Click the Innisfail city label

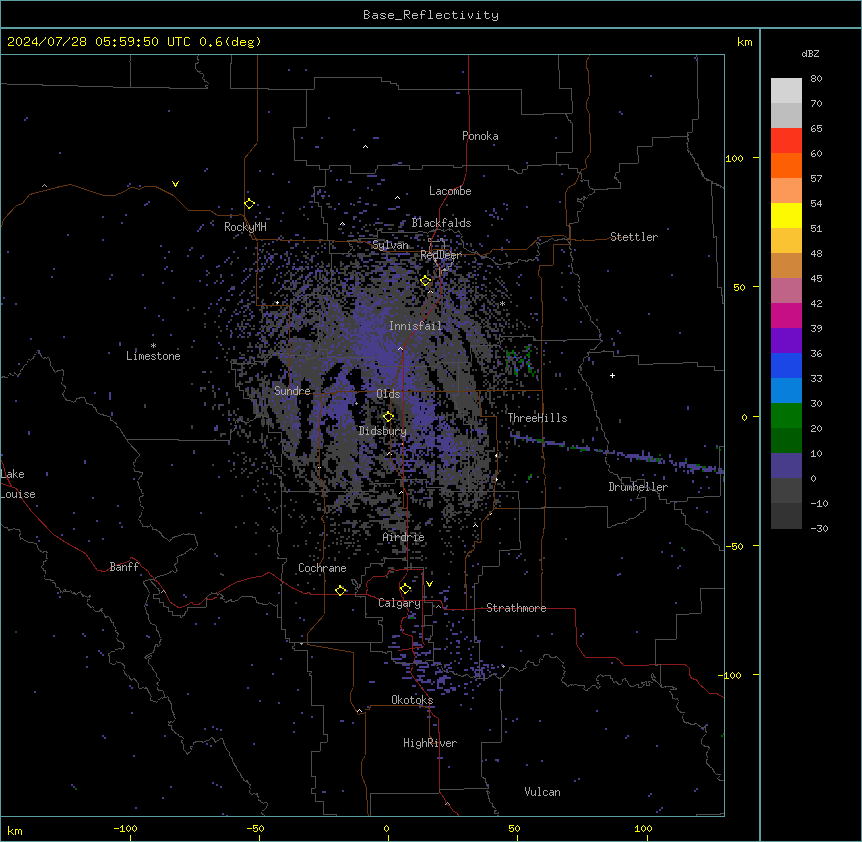click(x=416, y=326)
